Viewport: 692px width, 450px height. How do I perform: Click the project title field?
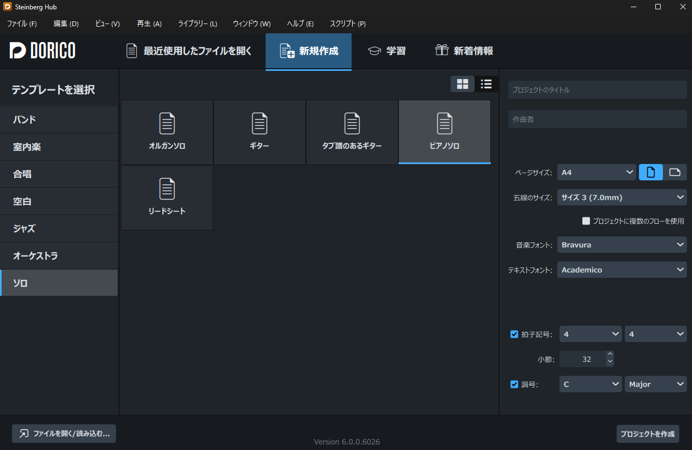point(597,90)
